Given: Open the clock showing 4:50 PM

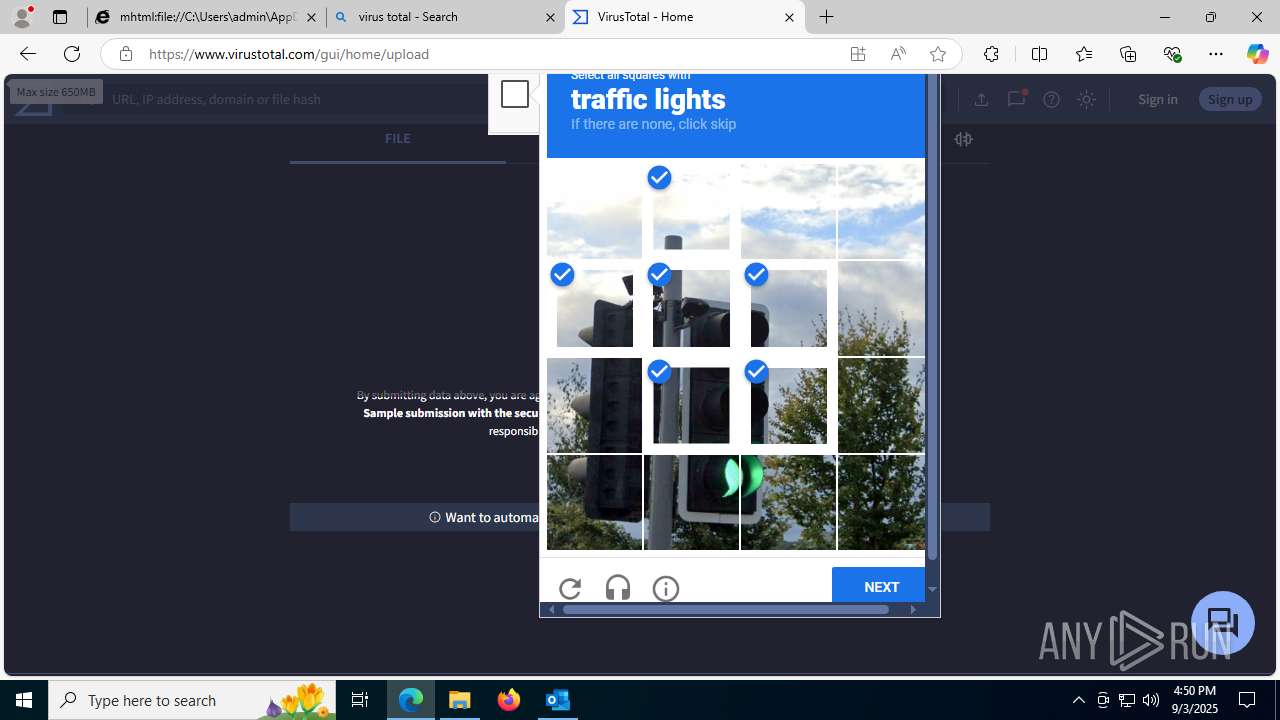Looking at the screenshot, I should 1194,700.
